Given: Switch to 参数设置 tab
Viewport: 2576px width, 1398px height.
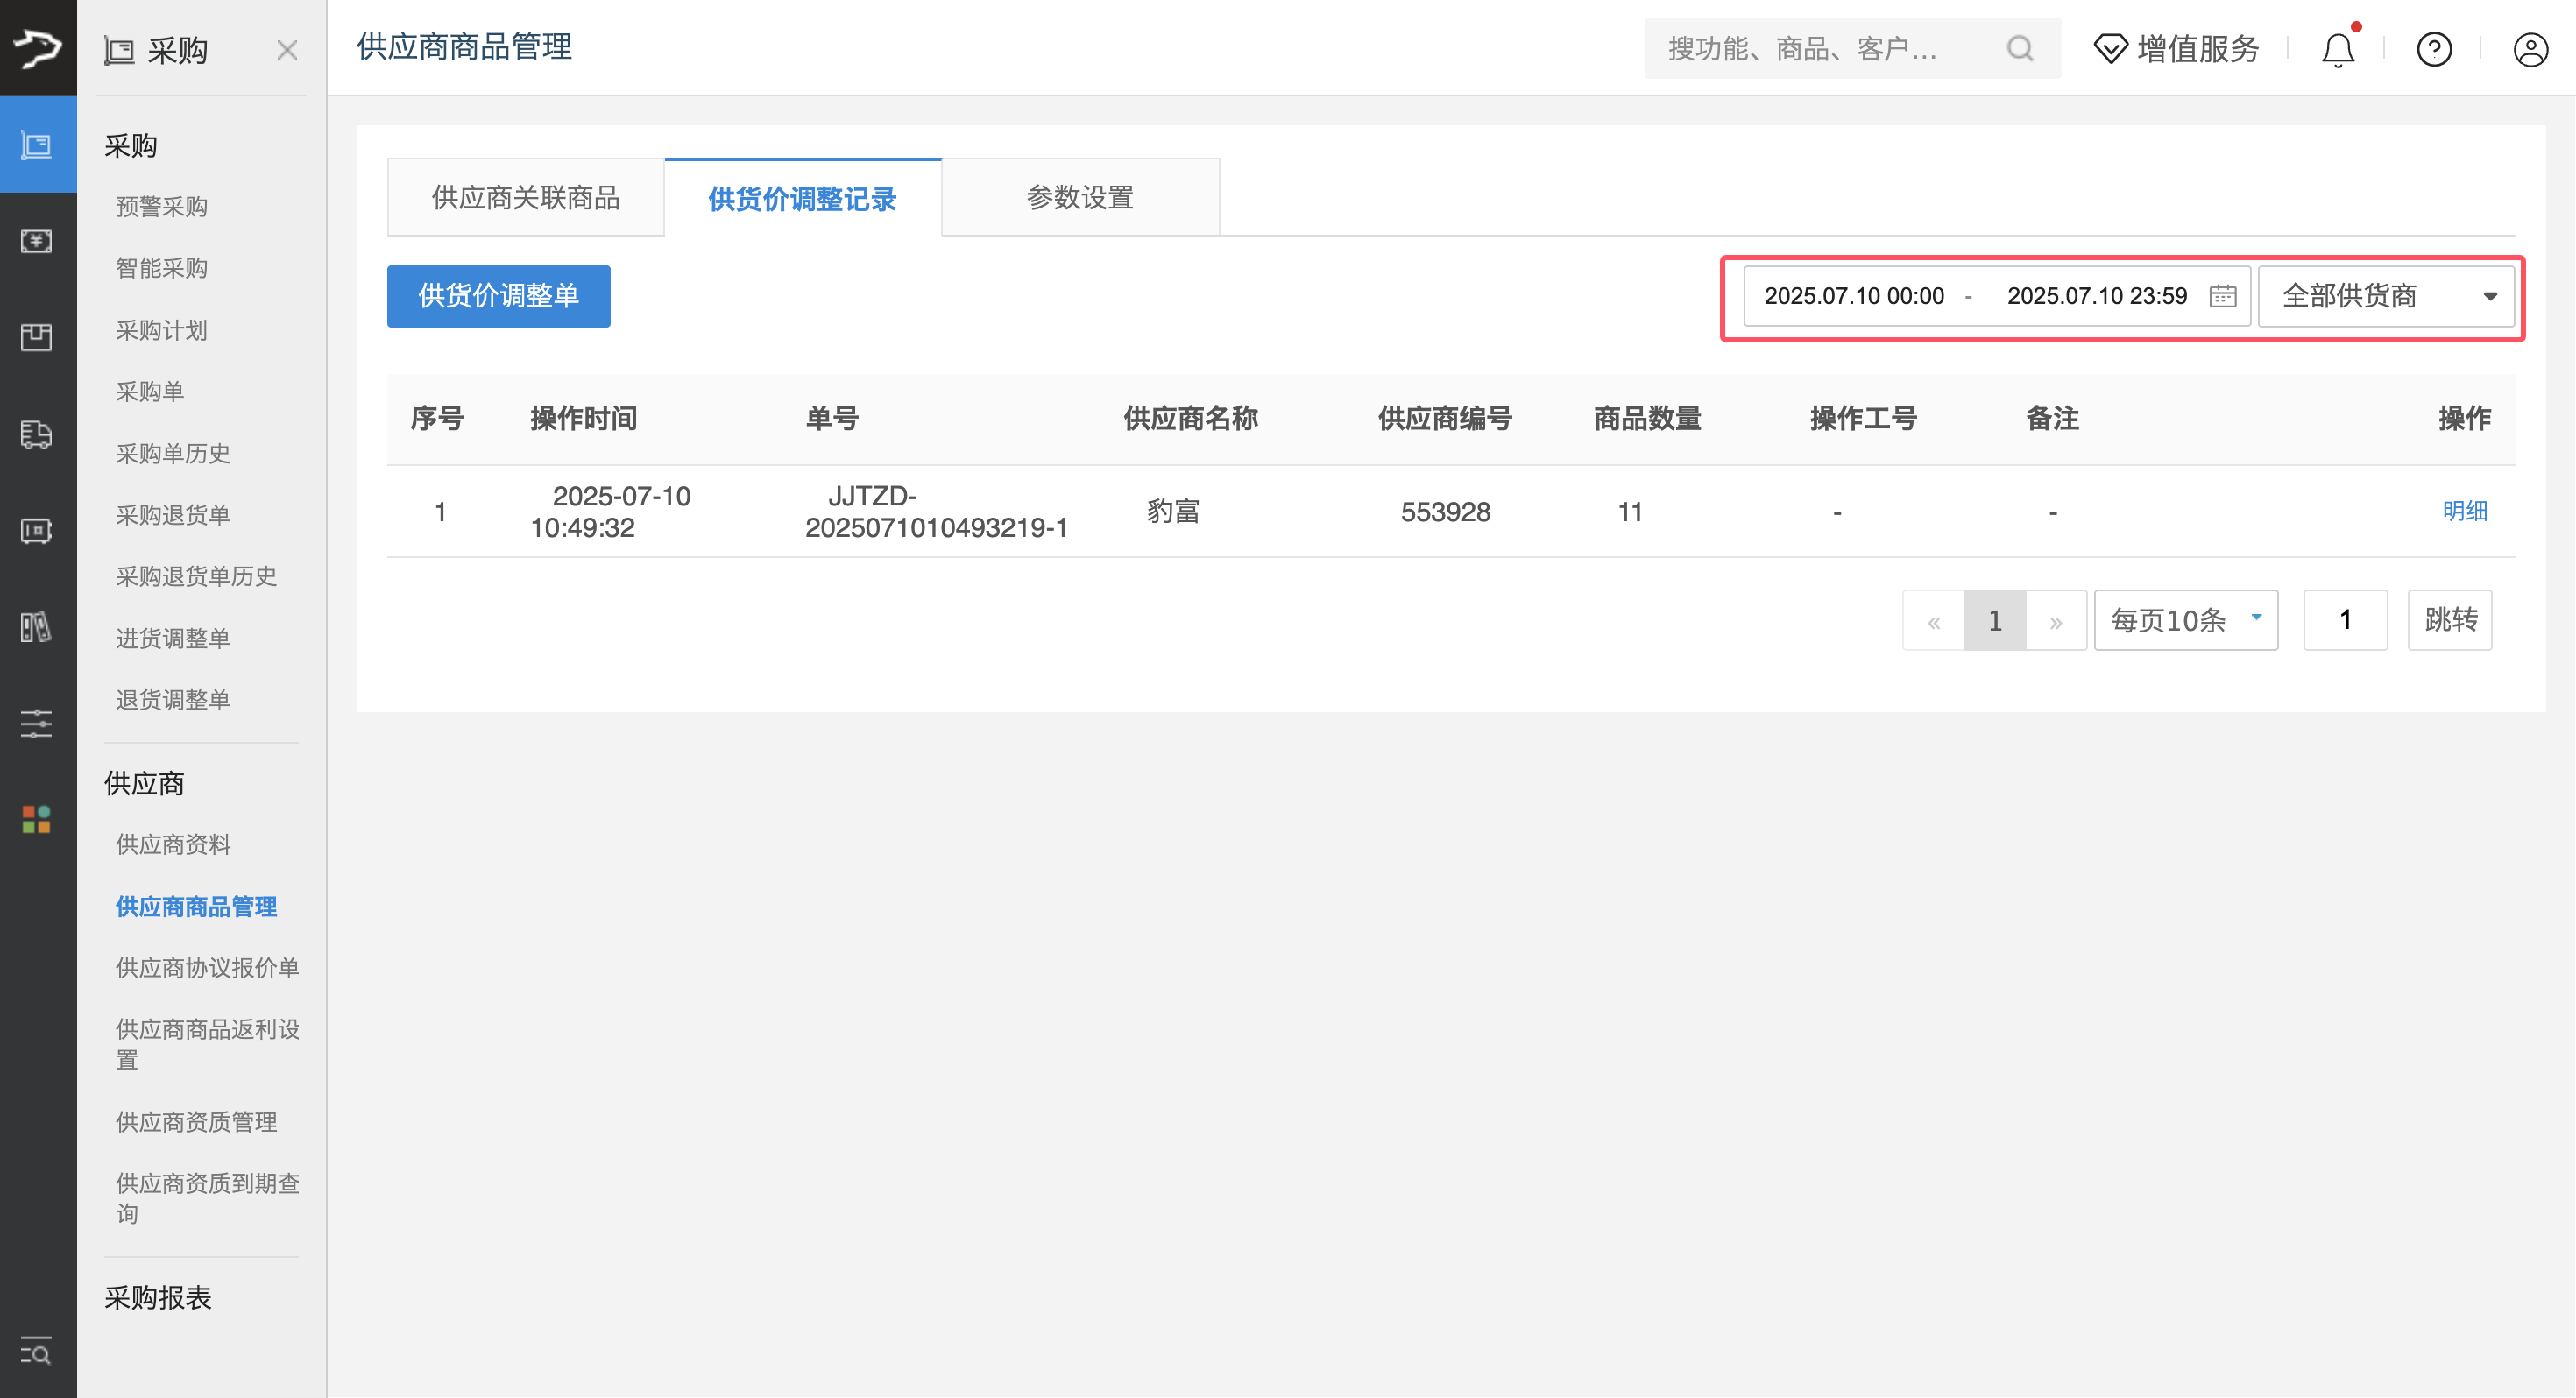Looking at the screenshot, I should click(1080, 197).
